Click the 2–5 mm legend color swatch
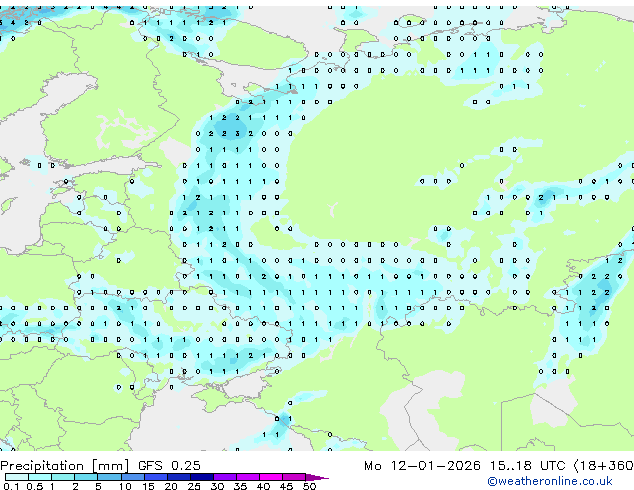 [x=86, y=477]
